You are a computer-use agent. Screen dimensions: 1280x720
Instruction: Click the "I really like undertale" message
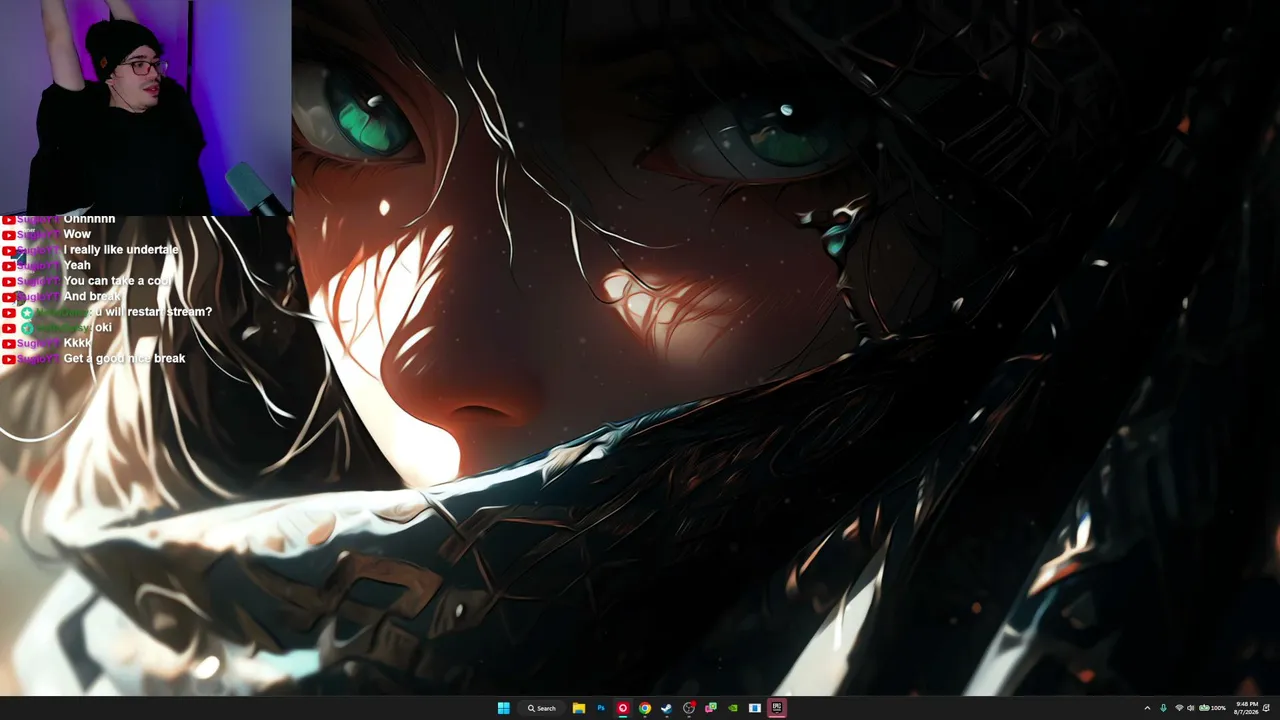121,250
